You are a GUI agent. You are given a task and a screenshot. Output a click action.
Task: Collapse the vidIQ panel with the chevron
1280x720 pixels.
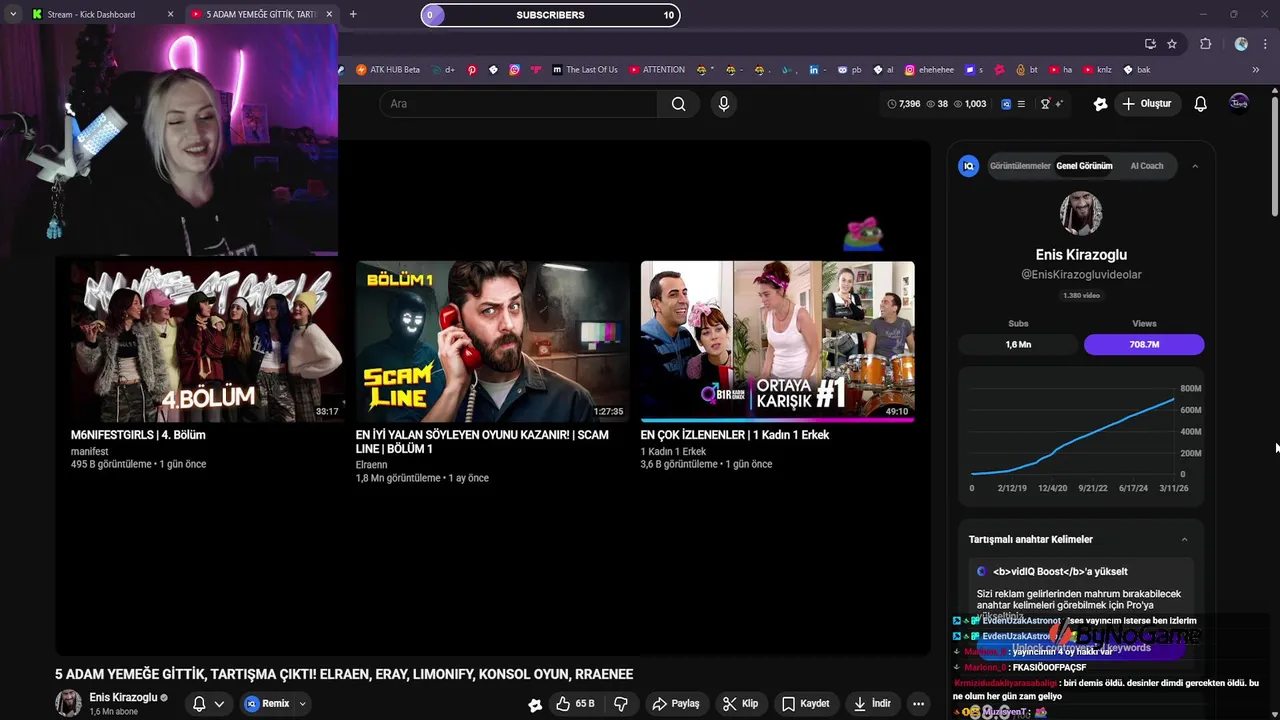[1195, 166]
